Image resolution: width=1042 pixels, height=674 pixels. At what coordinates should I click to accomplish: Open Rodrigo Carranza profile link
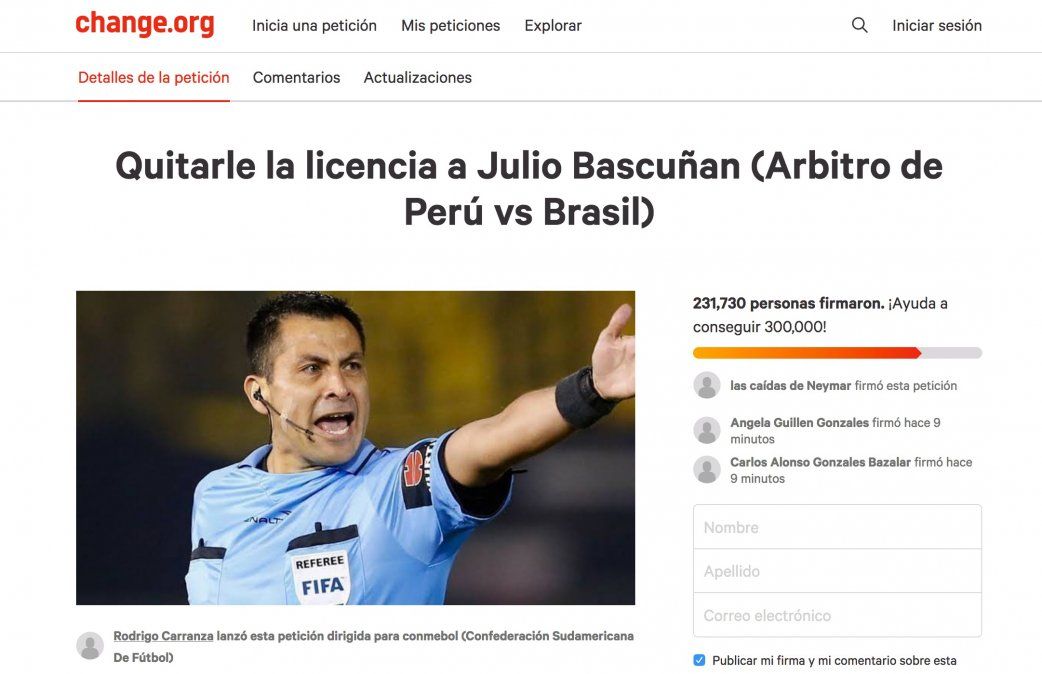(163, 636)
